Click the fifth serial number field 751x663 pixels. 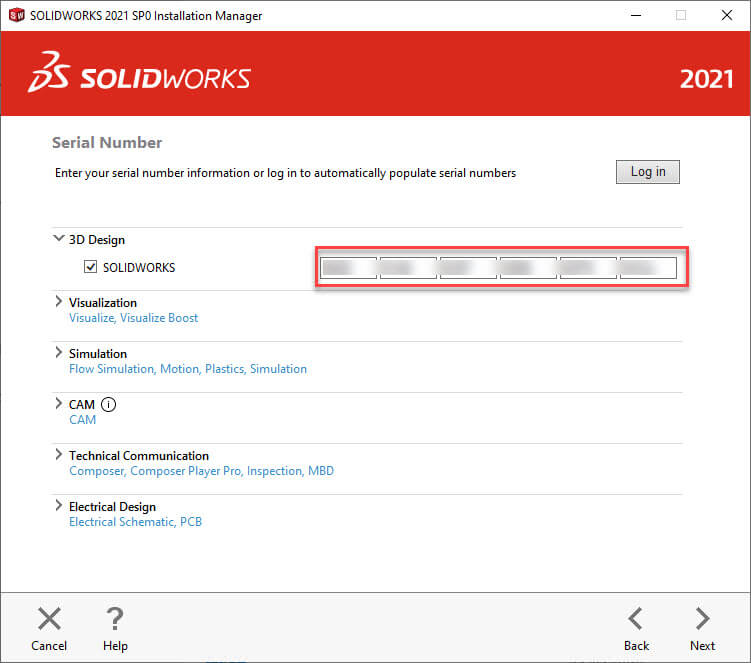click(589, 268)
